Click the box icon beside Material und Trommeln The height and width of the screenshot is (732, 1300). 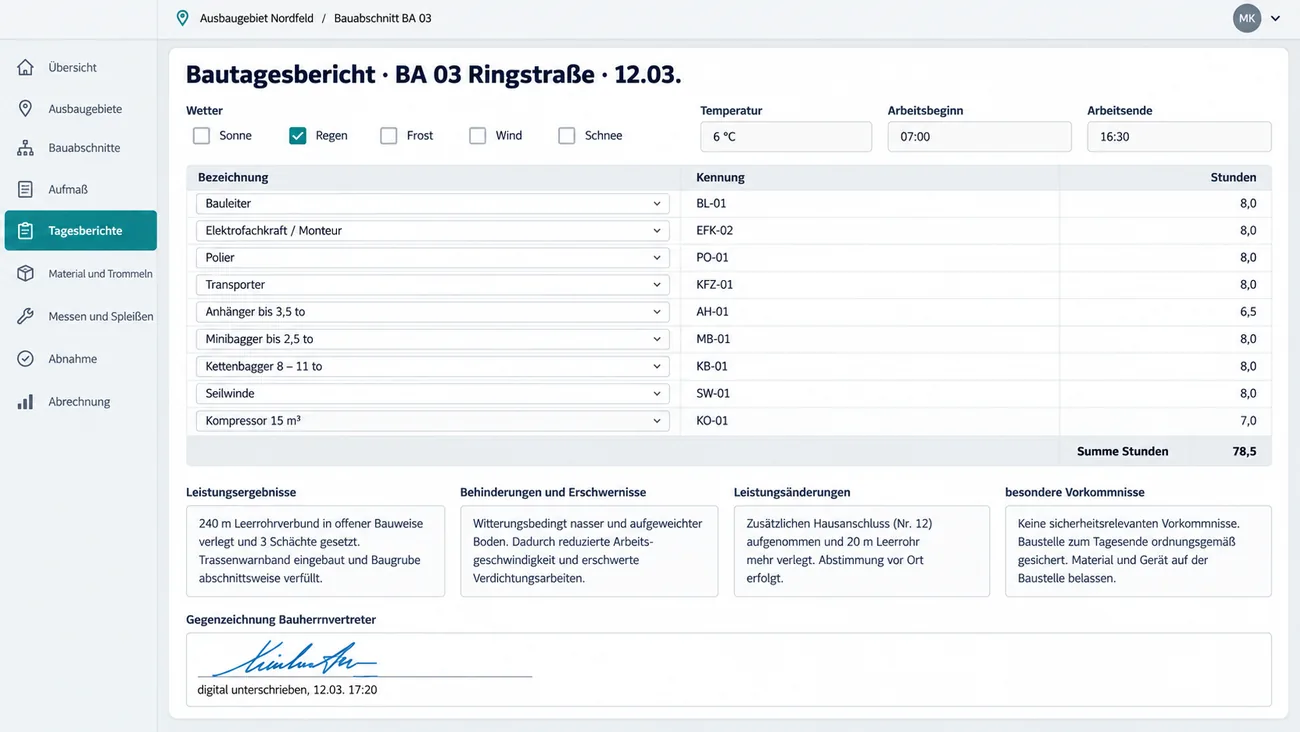pos(26,273)
